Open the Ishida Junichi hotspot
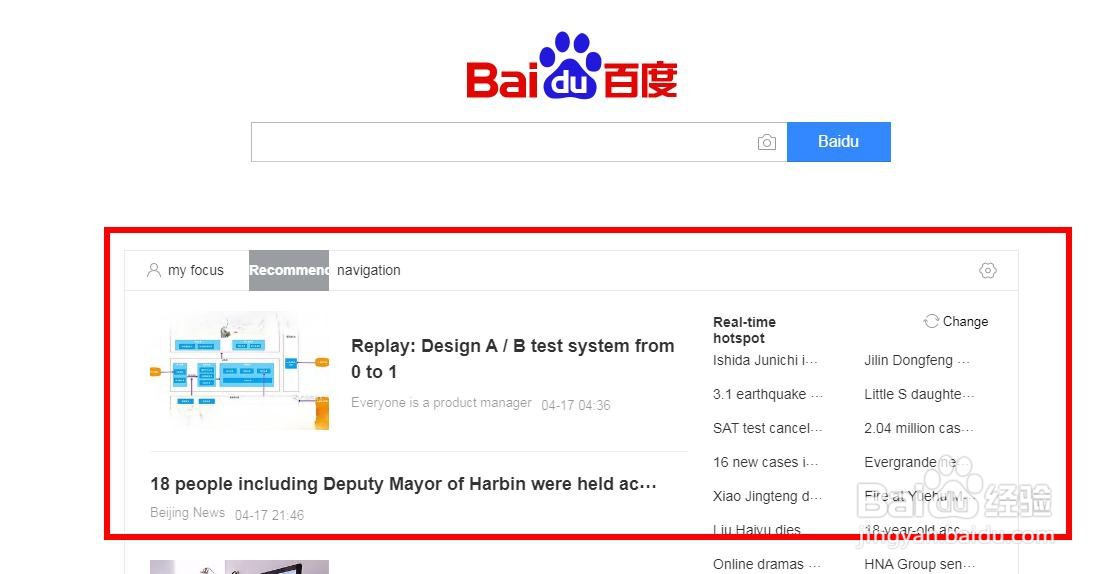 (767, 360)
